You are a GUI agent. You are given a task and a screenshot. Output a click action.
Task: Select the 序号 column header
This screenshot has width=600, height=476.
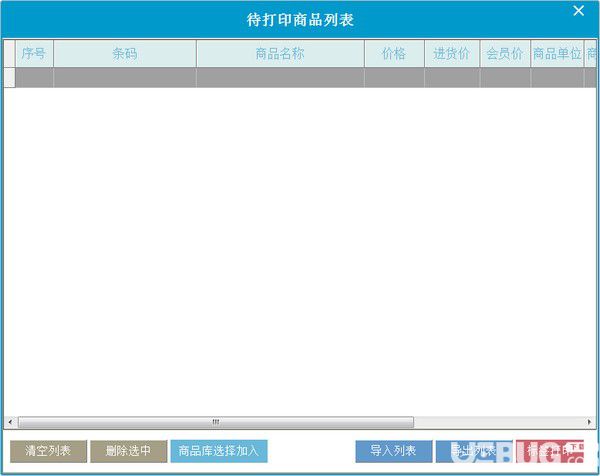coord(34,54)
